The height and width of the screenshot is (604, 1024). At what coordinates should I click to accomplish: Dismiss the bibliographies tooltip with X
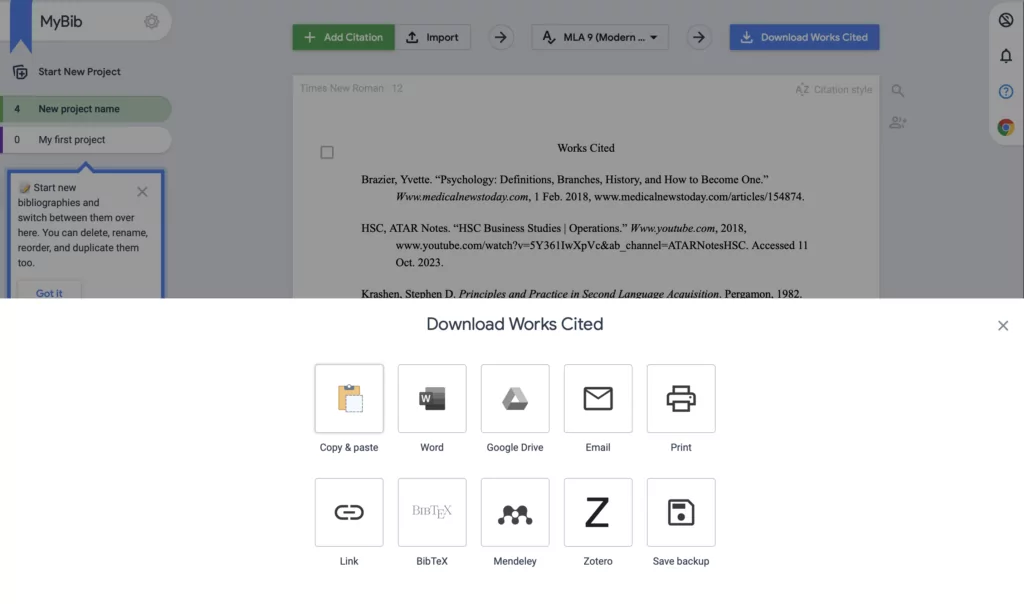click(x=142, y=191)
